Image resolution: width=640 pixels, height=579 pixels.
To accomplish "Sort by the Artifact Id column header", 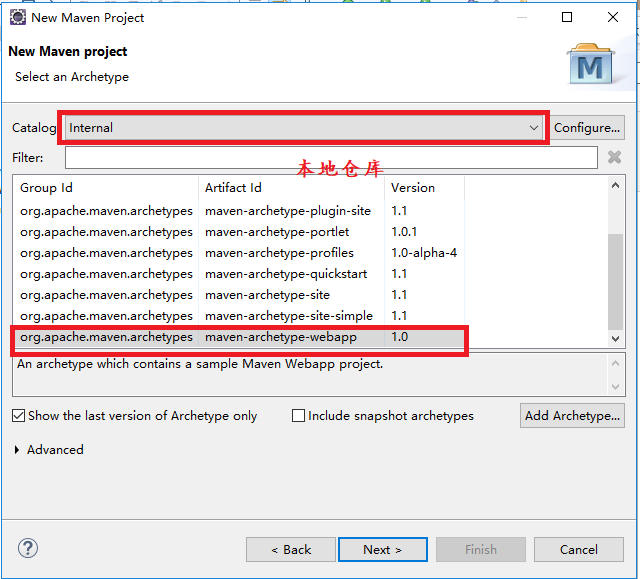I will (x=291, y=188).
